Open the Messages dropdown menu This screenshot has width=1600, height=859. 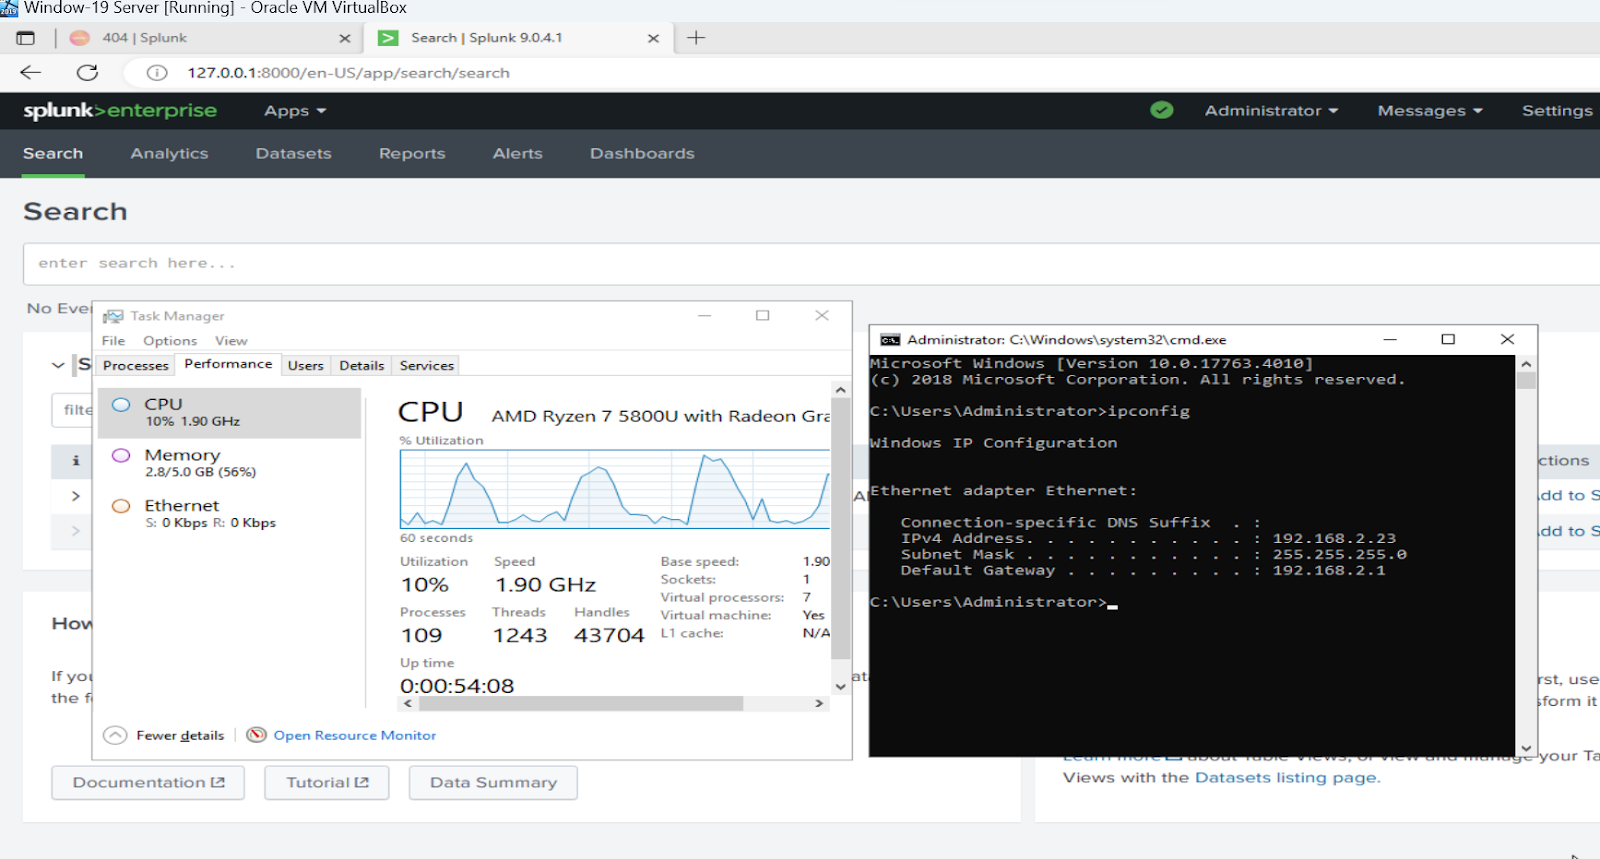tap(1430, 111)
